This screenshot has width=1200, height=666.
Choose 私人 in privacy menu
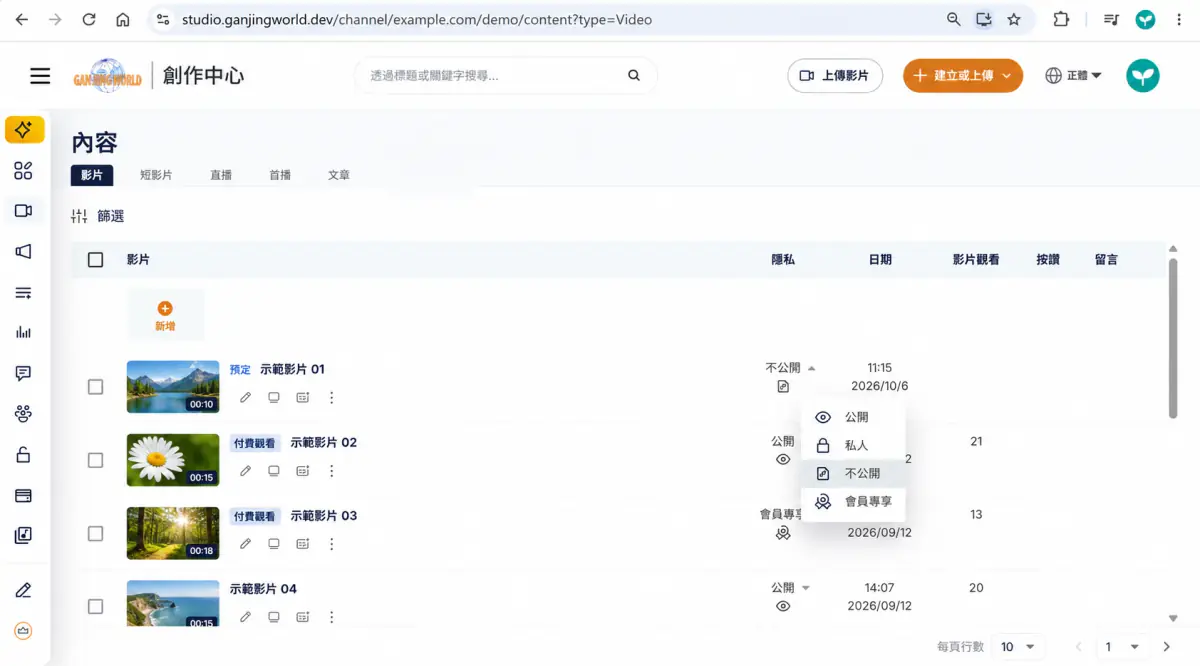click(x=854, y=445)
